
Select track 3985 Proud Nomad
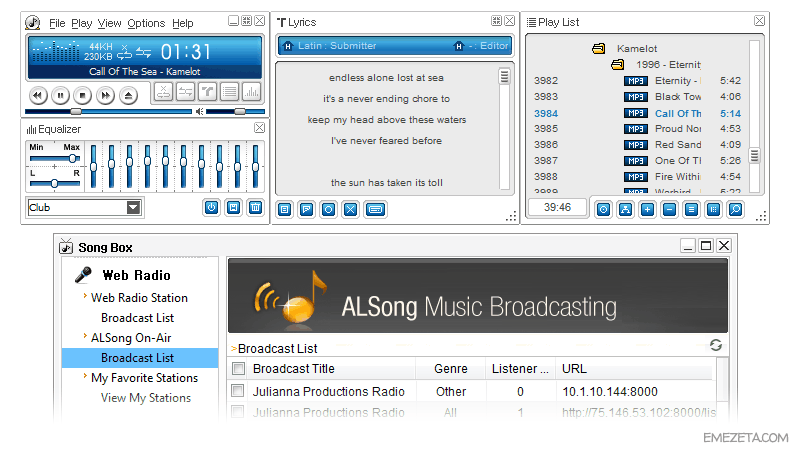(x=637, y=129)
